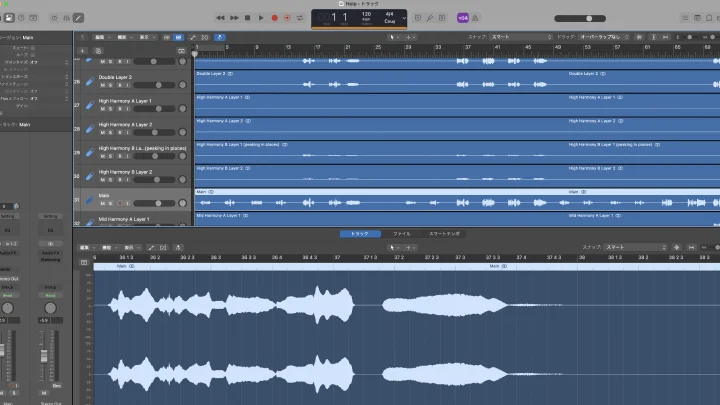Click the Add Track plus button
This screenshot has width=720, height=405.
(x=82, y=51)
